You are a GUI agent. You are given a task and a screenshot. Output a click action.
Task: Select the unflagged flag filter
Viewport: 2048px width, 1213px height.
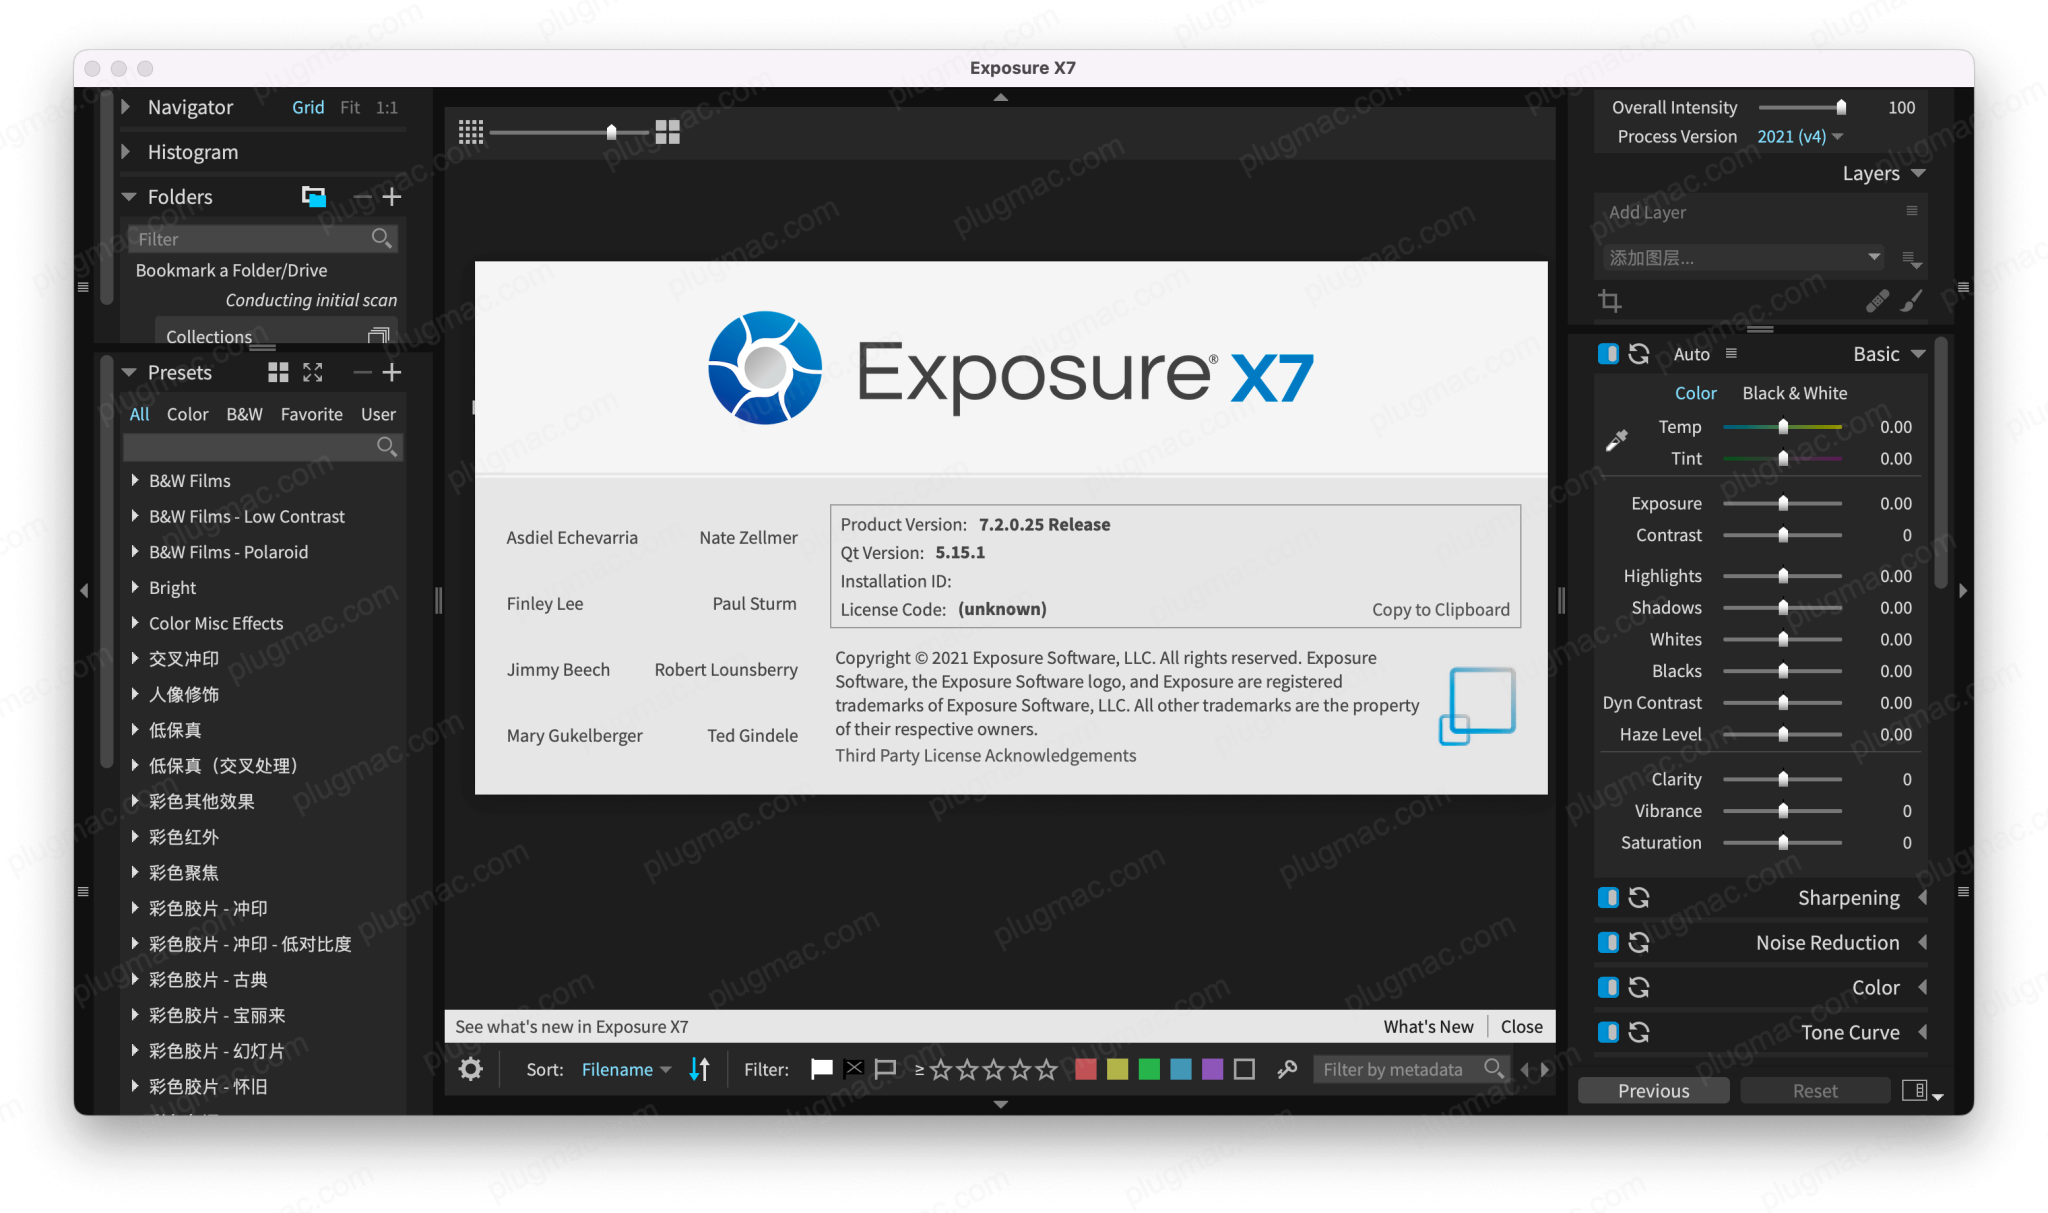[x=886, y=1069]
